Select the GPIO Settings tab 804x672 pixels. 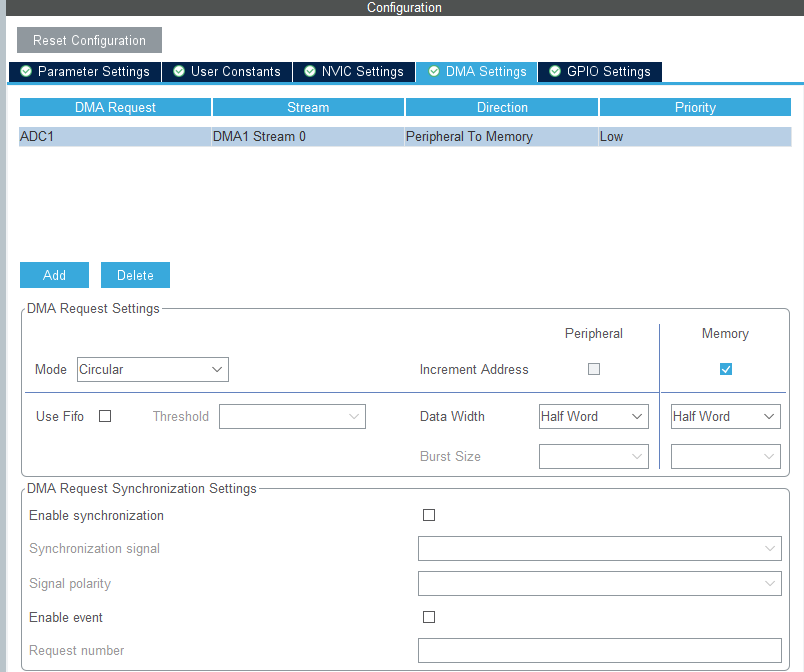pyautogui.click(x=600, y=72)
